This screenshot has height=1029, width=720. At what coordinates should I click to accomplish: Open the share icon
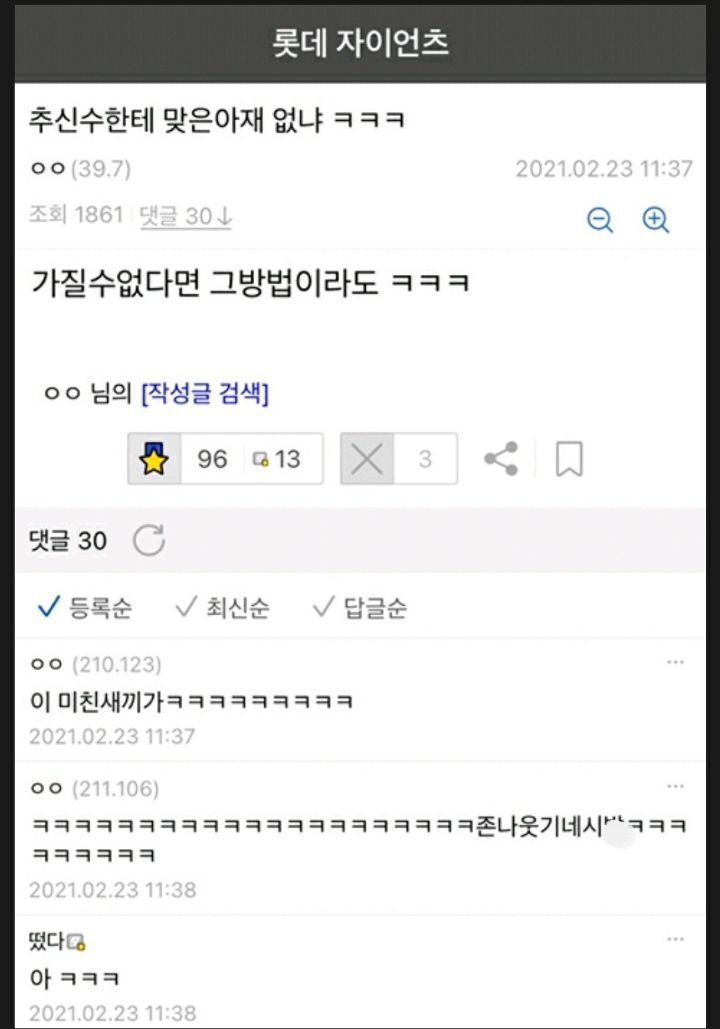tap(501, 459)
